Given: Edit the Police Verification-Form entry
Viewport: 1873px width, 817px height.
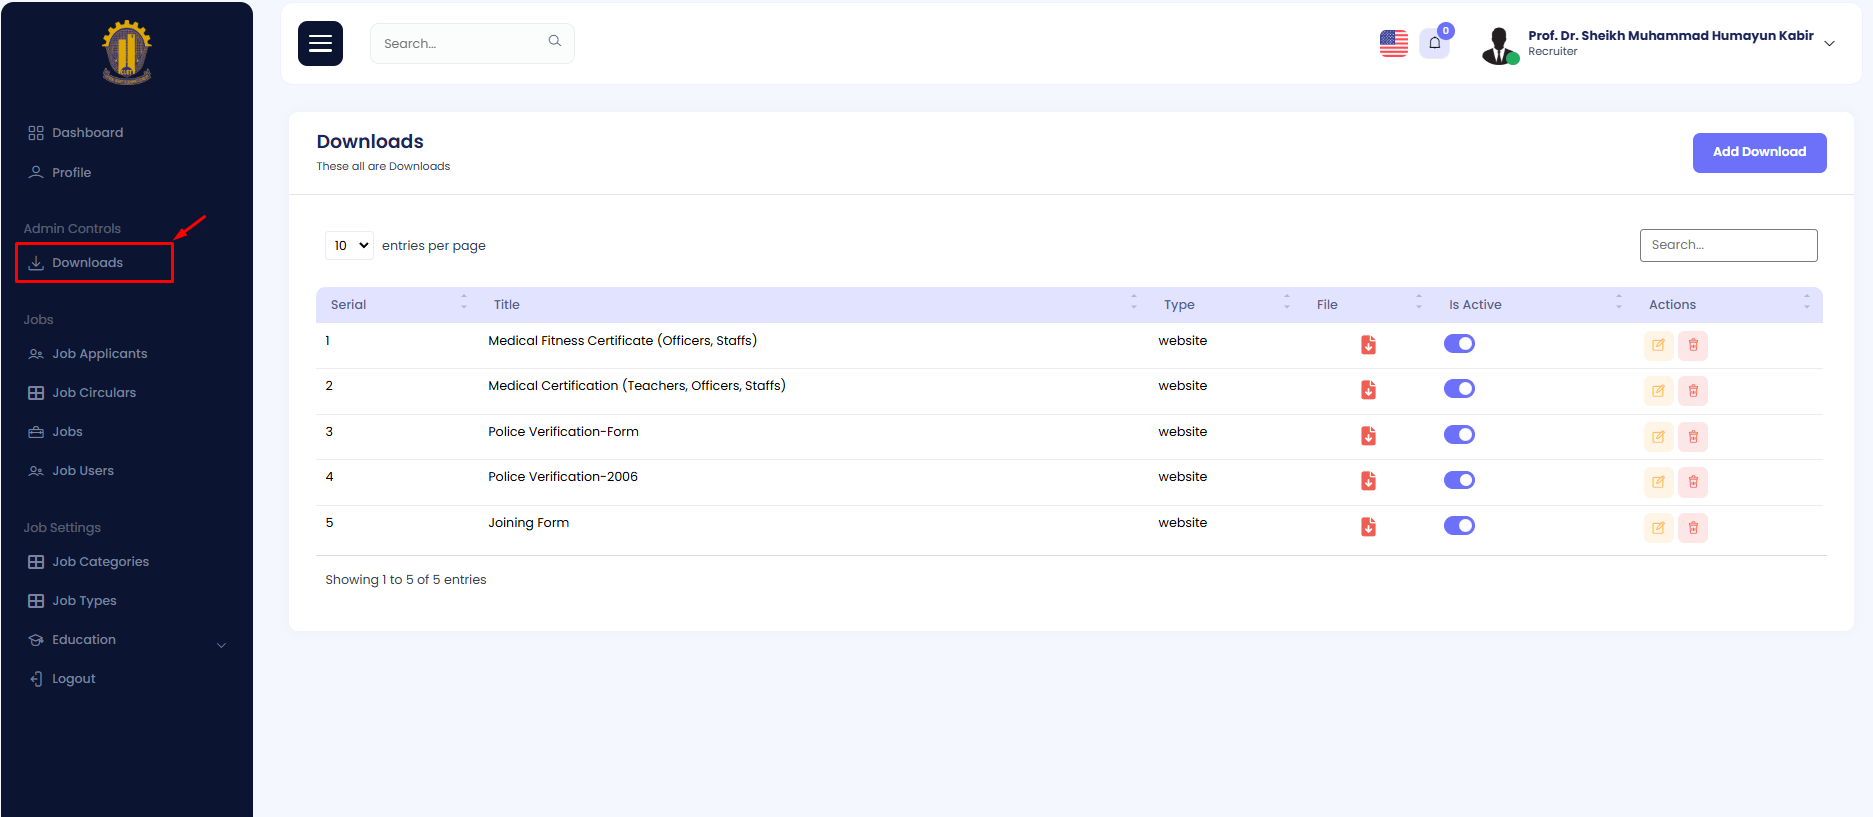Looking at the screenshot, I should 1658,437.
